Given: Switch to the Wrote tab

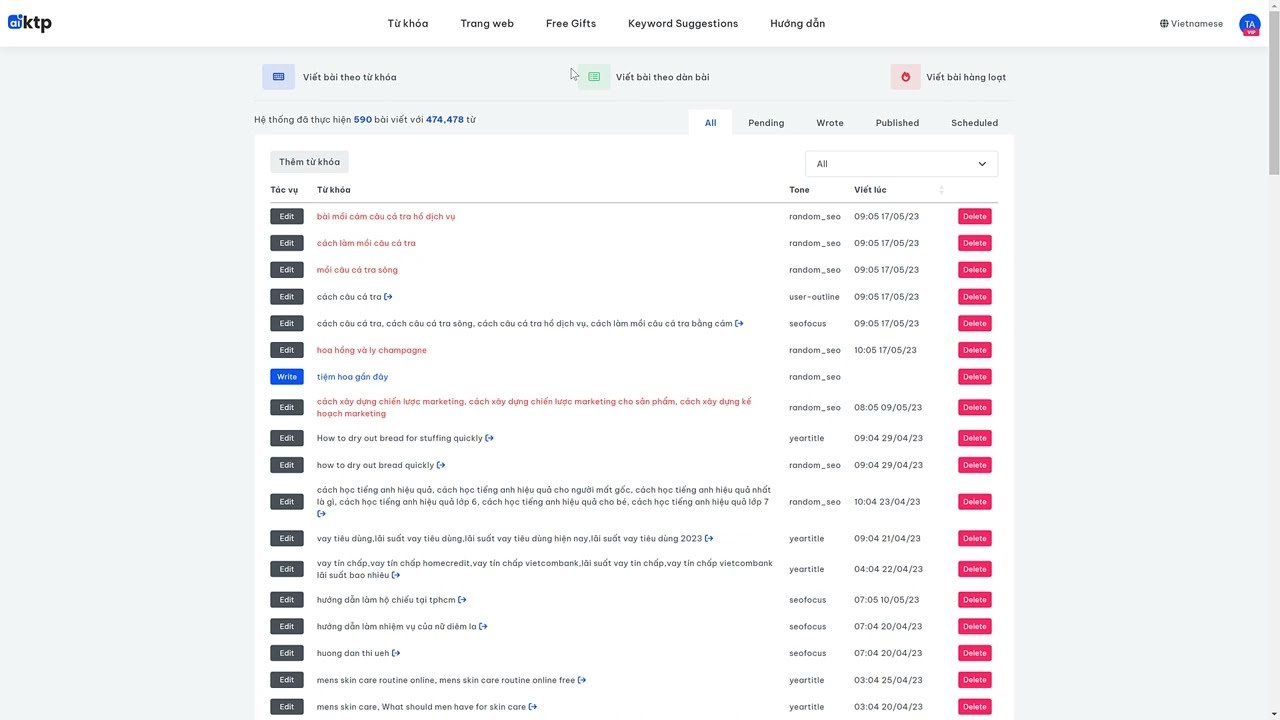Looking at the screenshot, I should (830, 123).
